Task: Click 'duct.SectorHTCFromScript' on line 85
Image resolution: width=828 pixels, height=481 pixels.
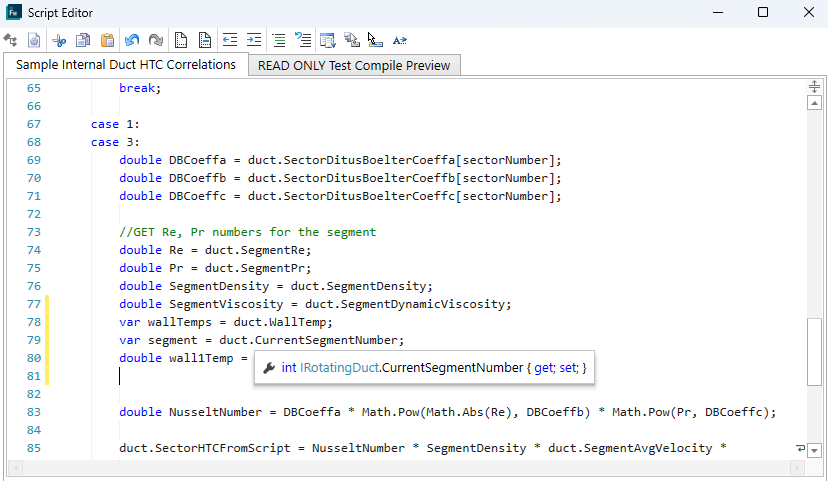Action: point(205,448)
